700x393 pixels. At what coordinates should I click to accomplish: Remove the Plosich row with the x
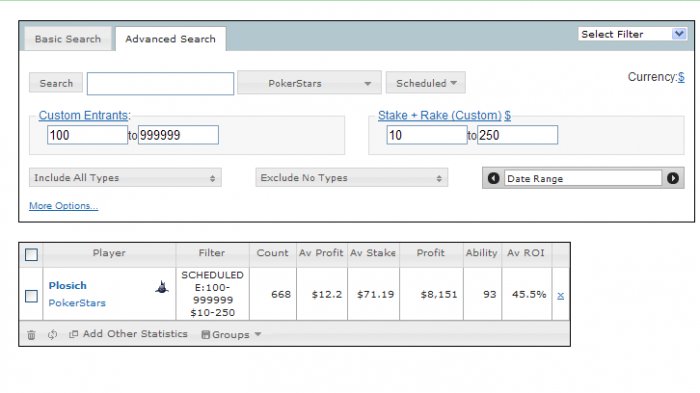pyautogui.click(x=560, y=295)
